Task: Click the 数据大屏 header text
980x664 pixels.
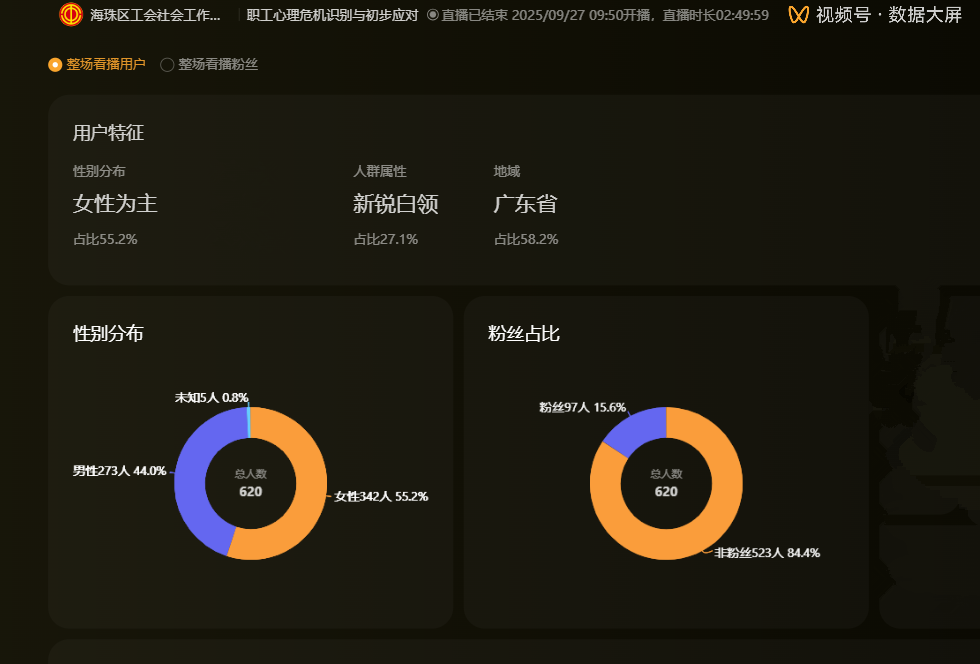Action: [x=925, y=15]
